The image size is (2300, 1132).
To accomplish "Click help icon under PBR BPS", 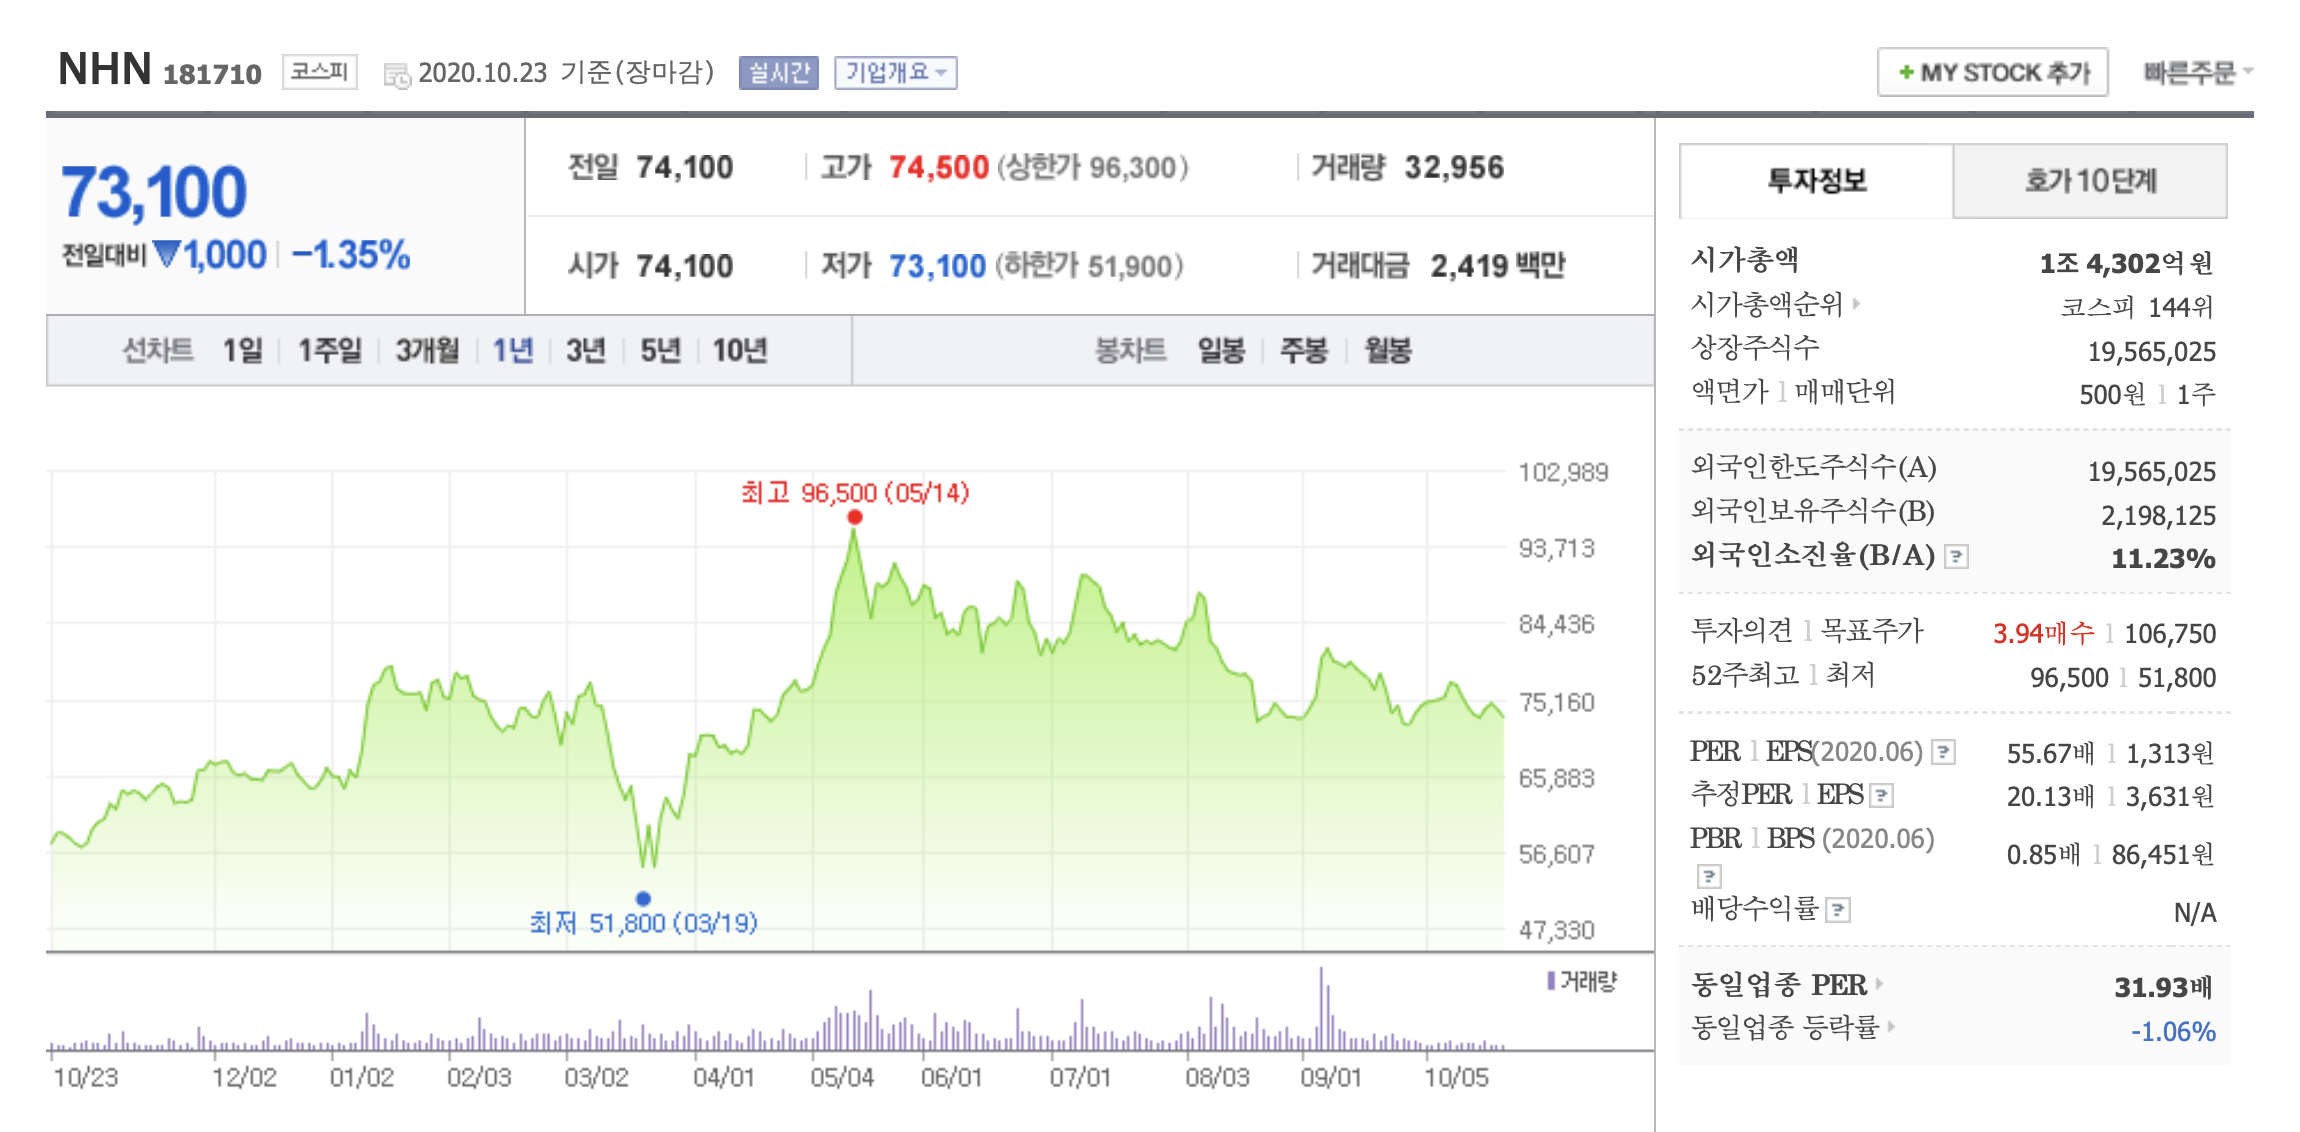I will click(x=1709, y=877).
